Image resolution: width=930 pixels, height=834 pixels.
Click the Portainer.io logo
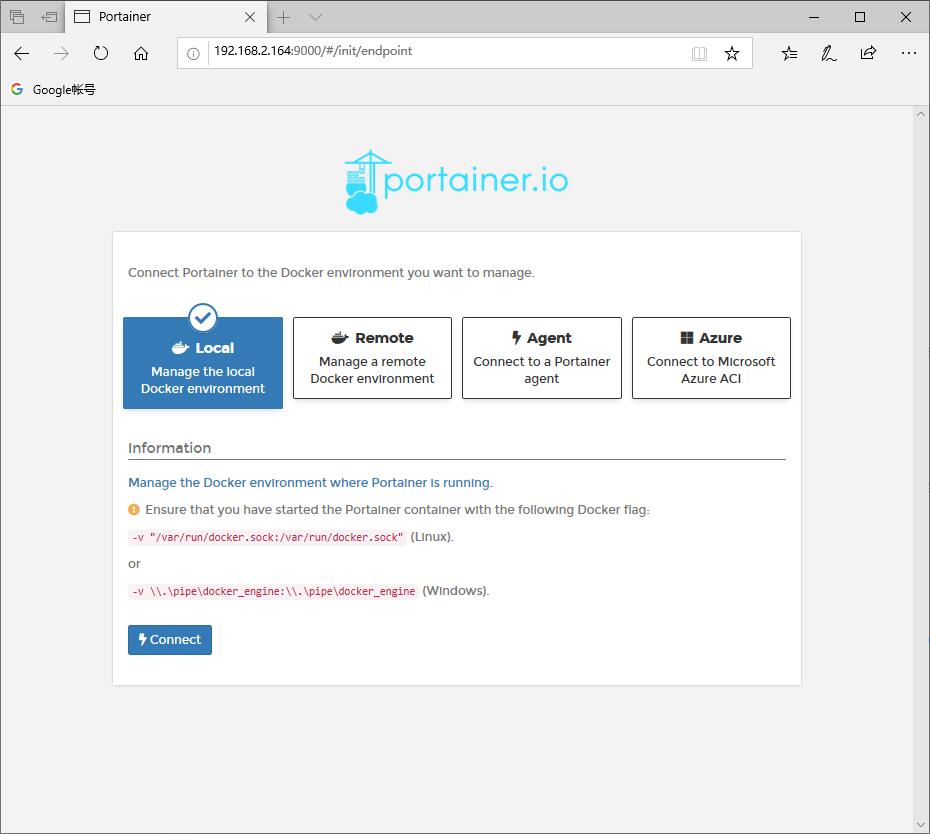tap(456, 182)
